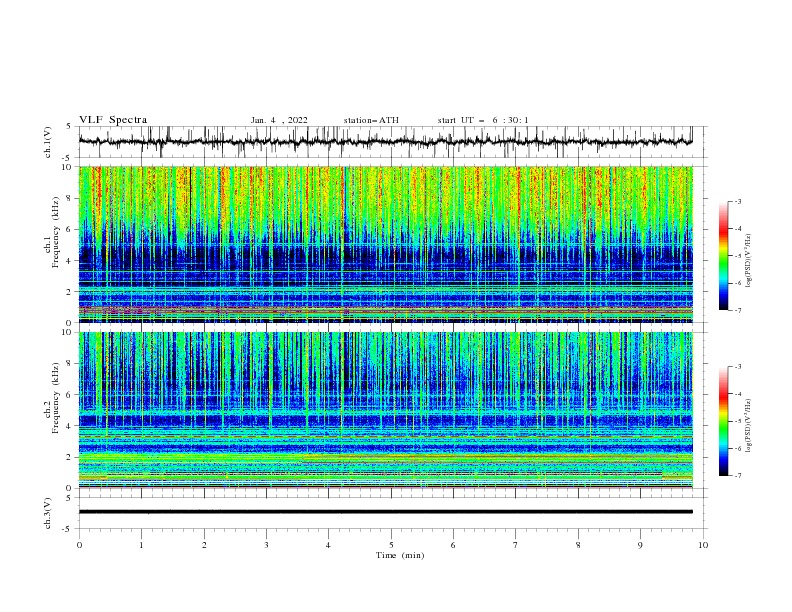Click the '5' tick on the time axis
This screenshot has width=792, height=612.
click(x=391, y=545)
